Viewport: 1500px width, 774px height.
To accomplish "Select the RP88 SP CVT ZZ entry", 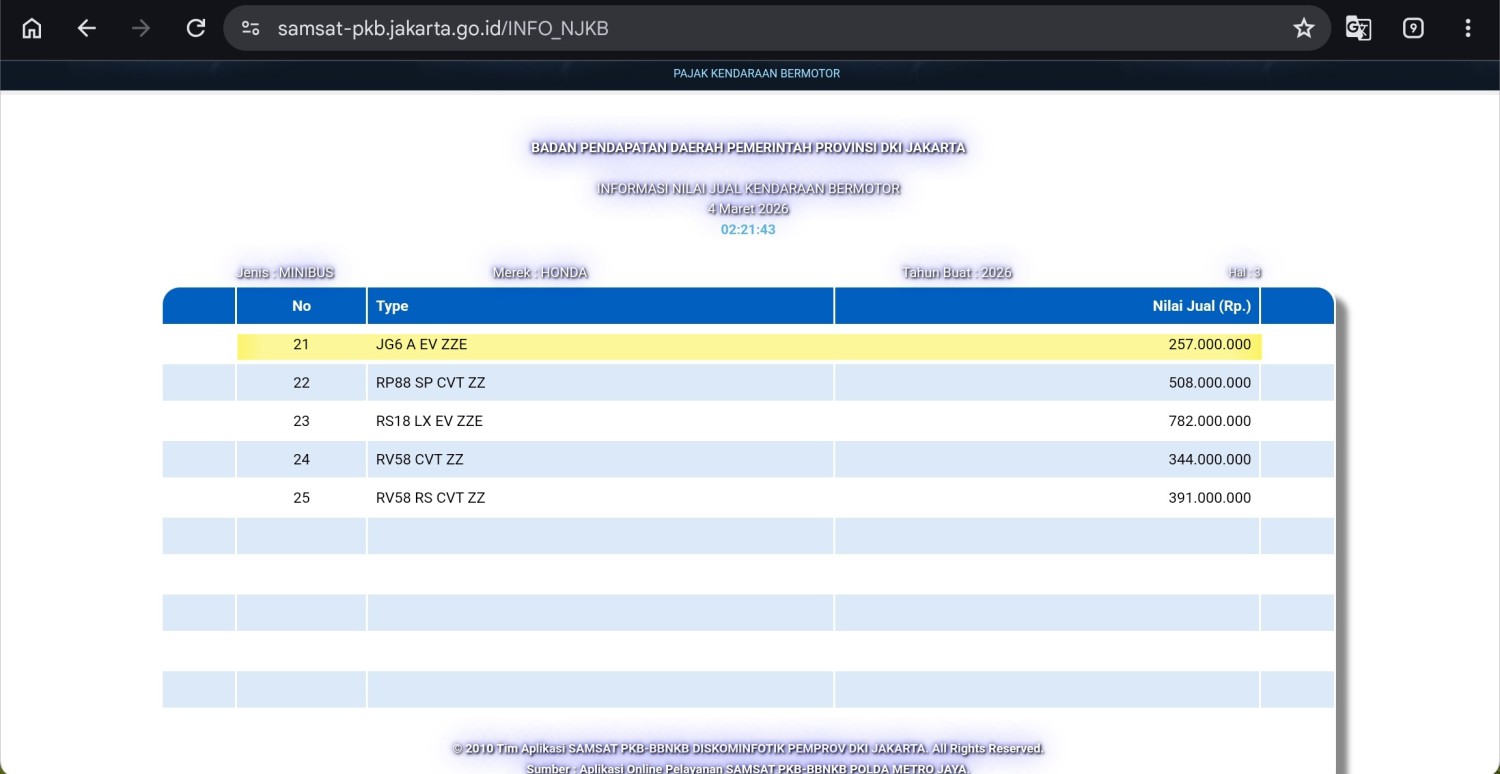I will [430, 383].
